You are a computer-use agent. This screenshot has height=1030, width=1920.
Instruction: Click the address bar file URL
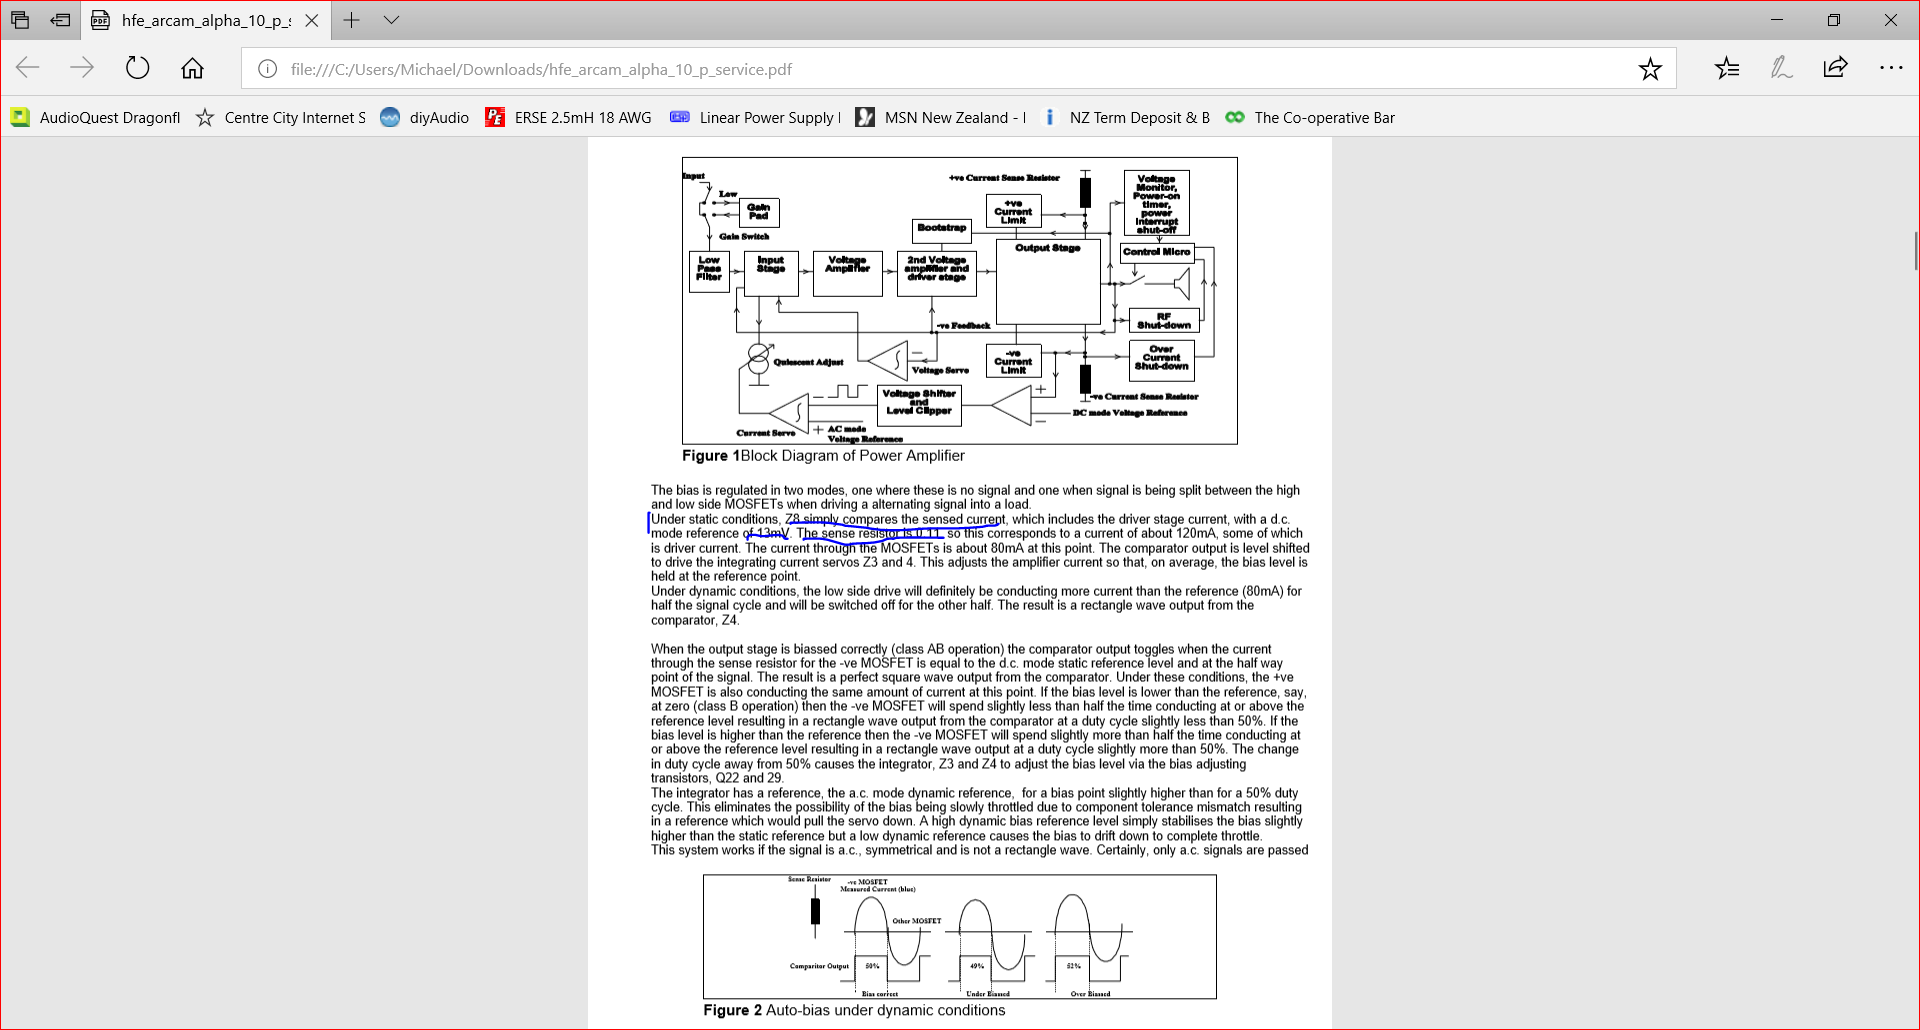click(541, 69)
